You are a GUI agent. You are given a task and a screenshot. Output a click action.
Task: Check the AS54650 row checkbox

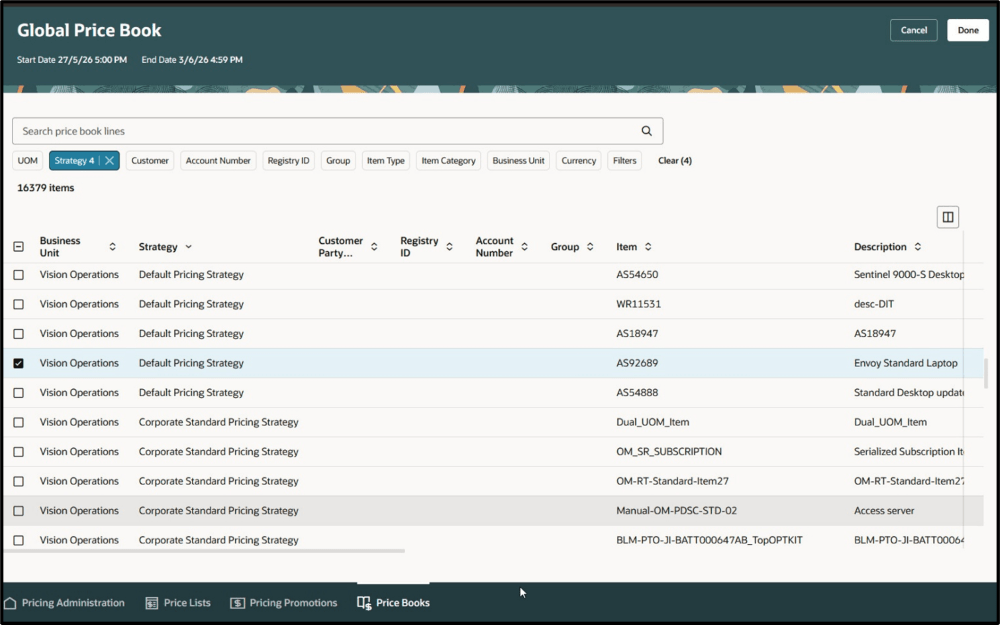[18, 275]
